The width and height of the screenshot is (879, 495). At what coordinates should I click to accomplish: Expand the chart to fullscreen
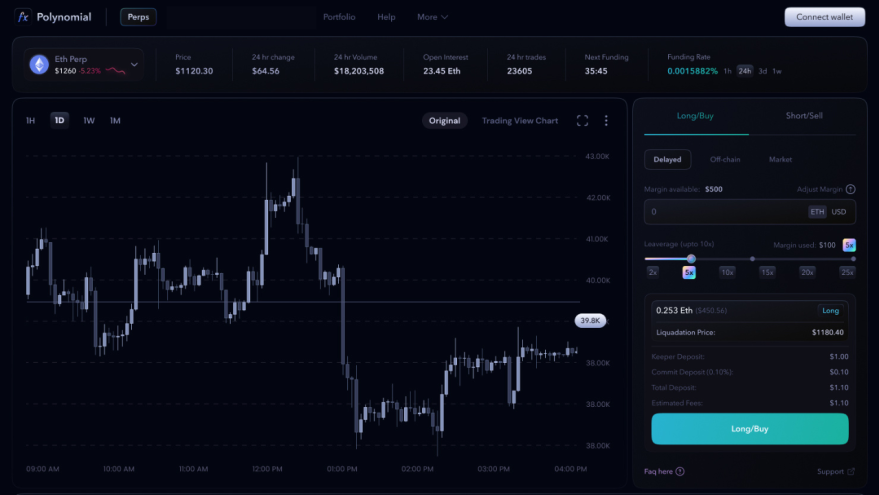[582, 121]
